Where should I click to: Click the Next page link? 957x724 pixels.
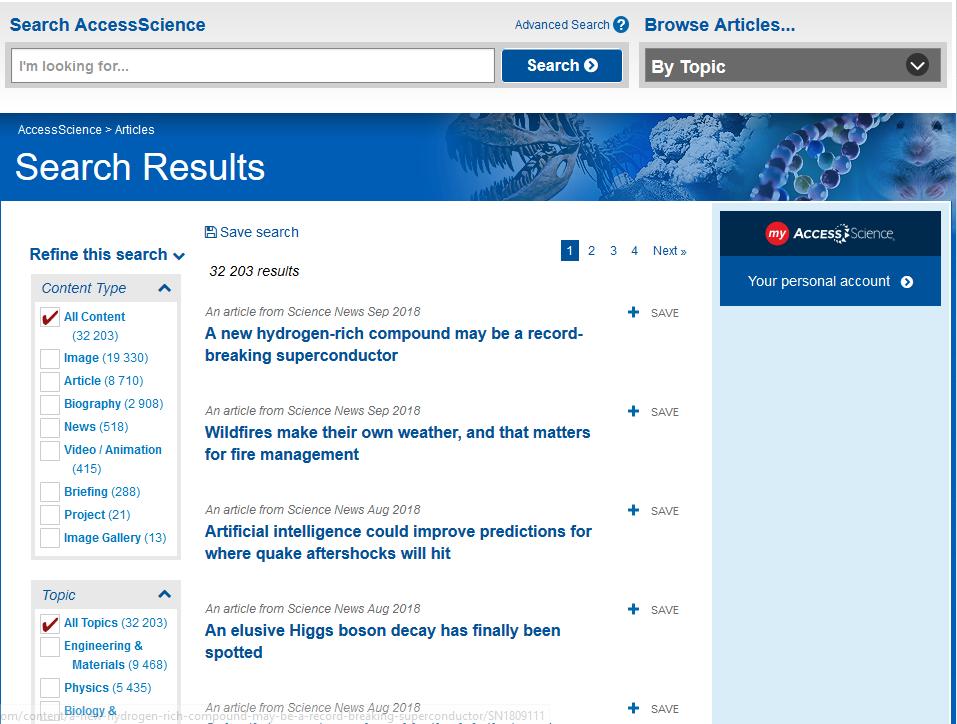point(670,250)
